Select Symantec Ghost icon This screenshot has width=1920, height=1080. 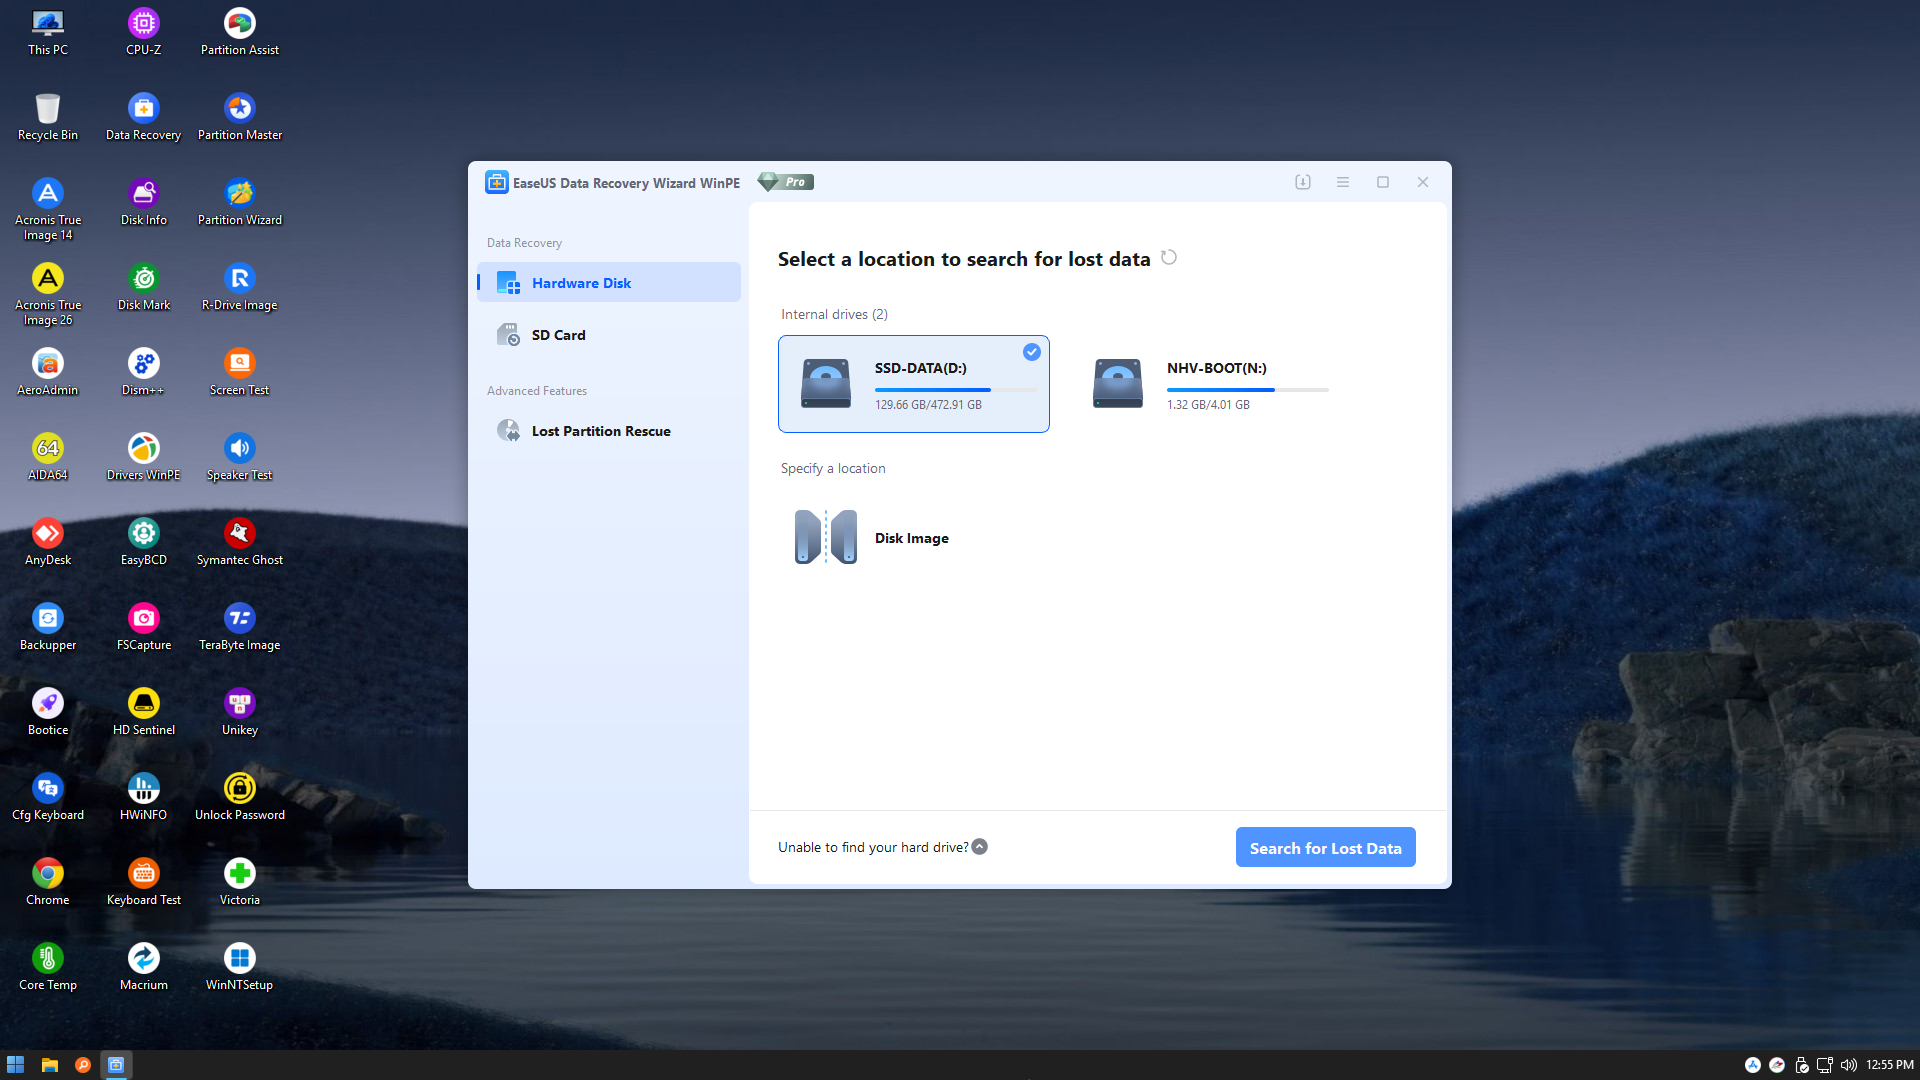click(x=240, y=543)
